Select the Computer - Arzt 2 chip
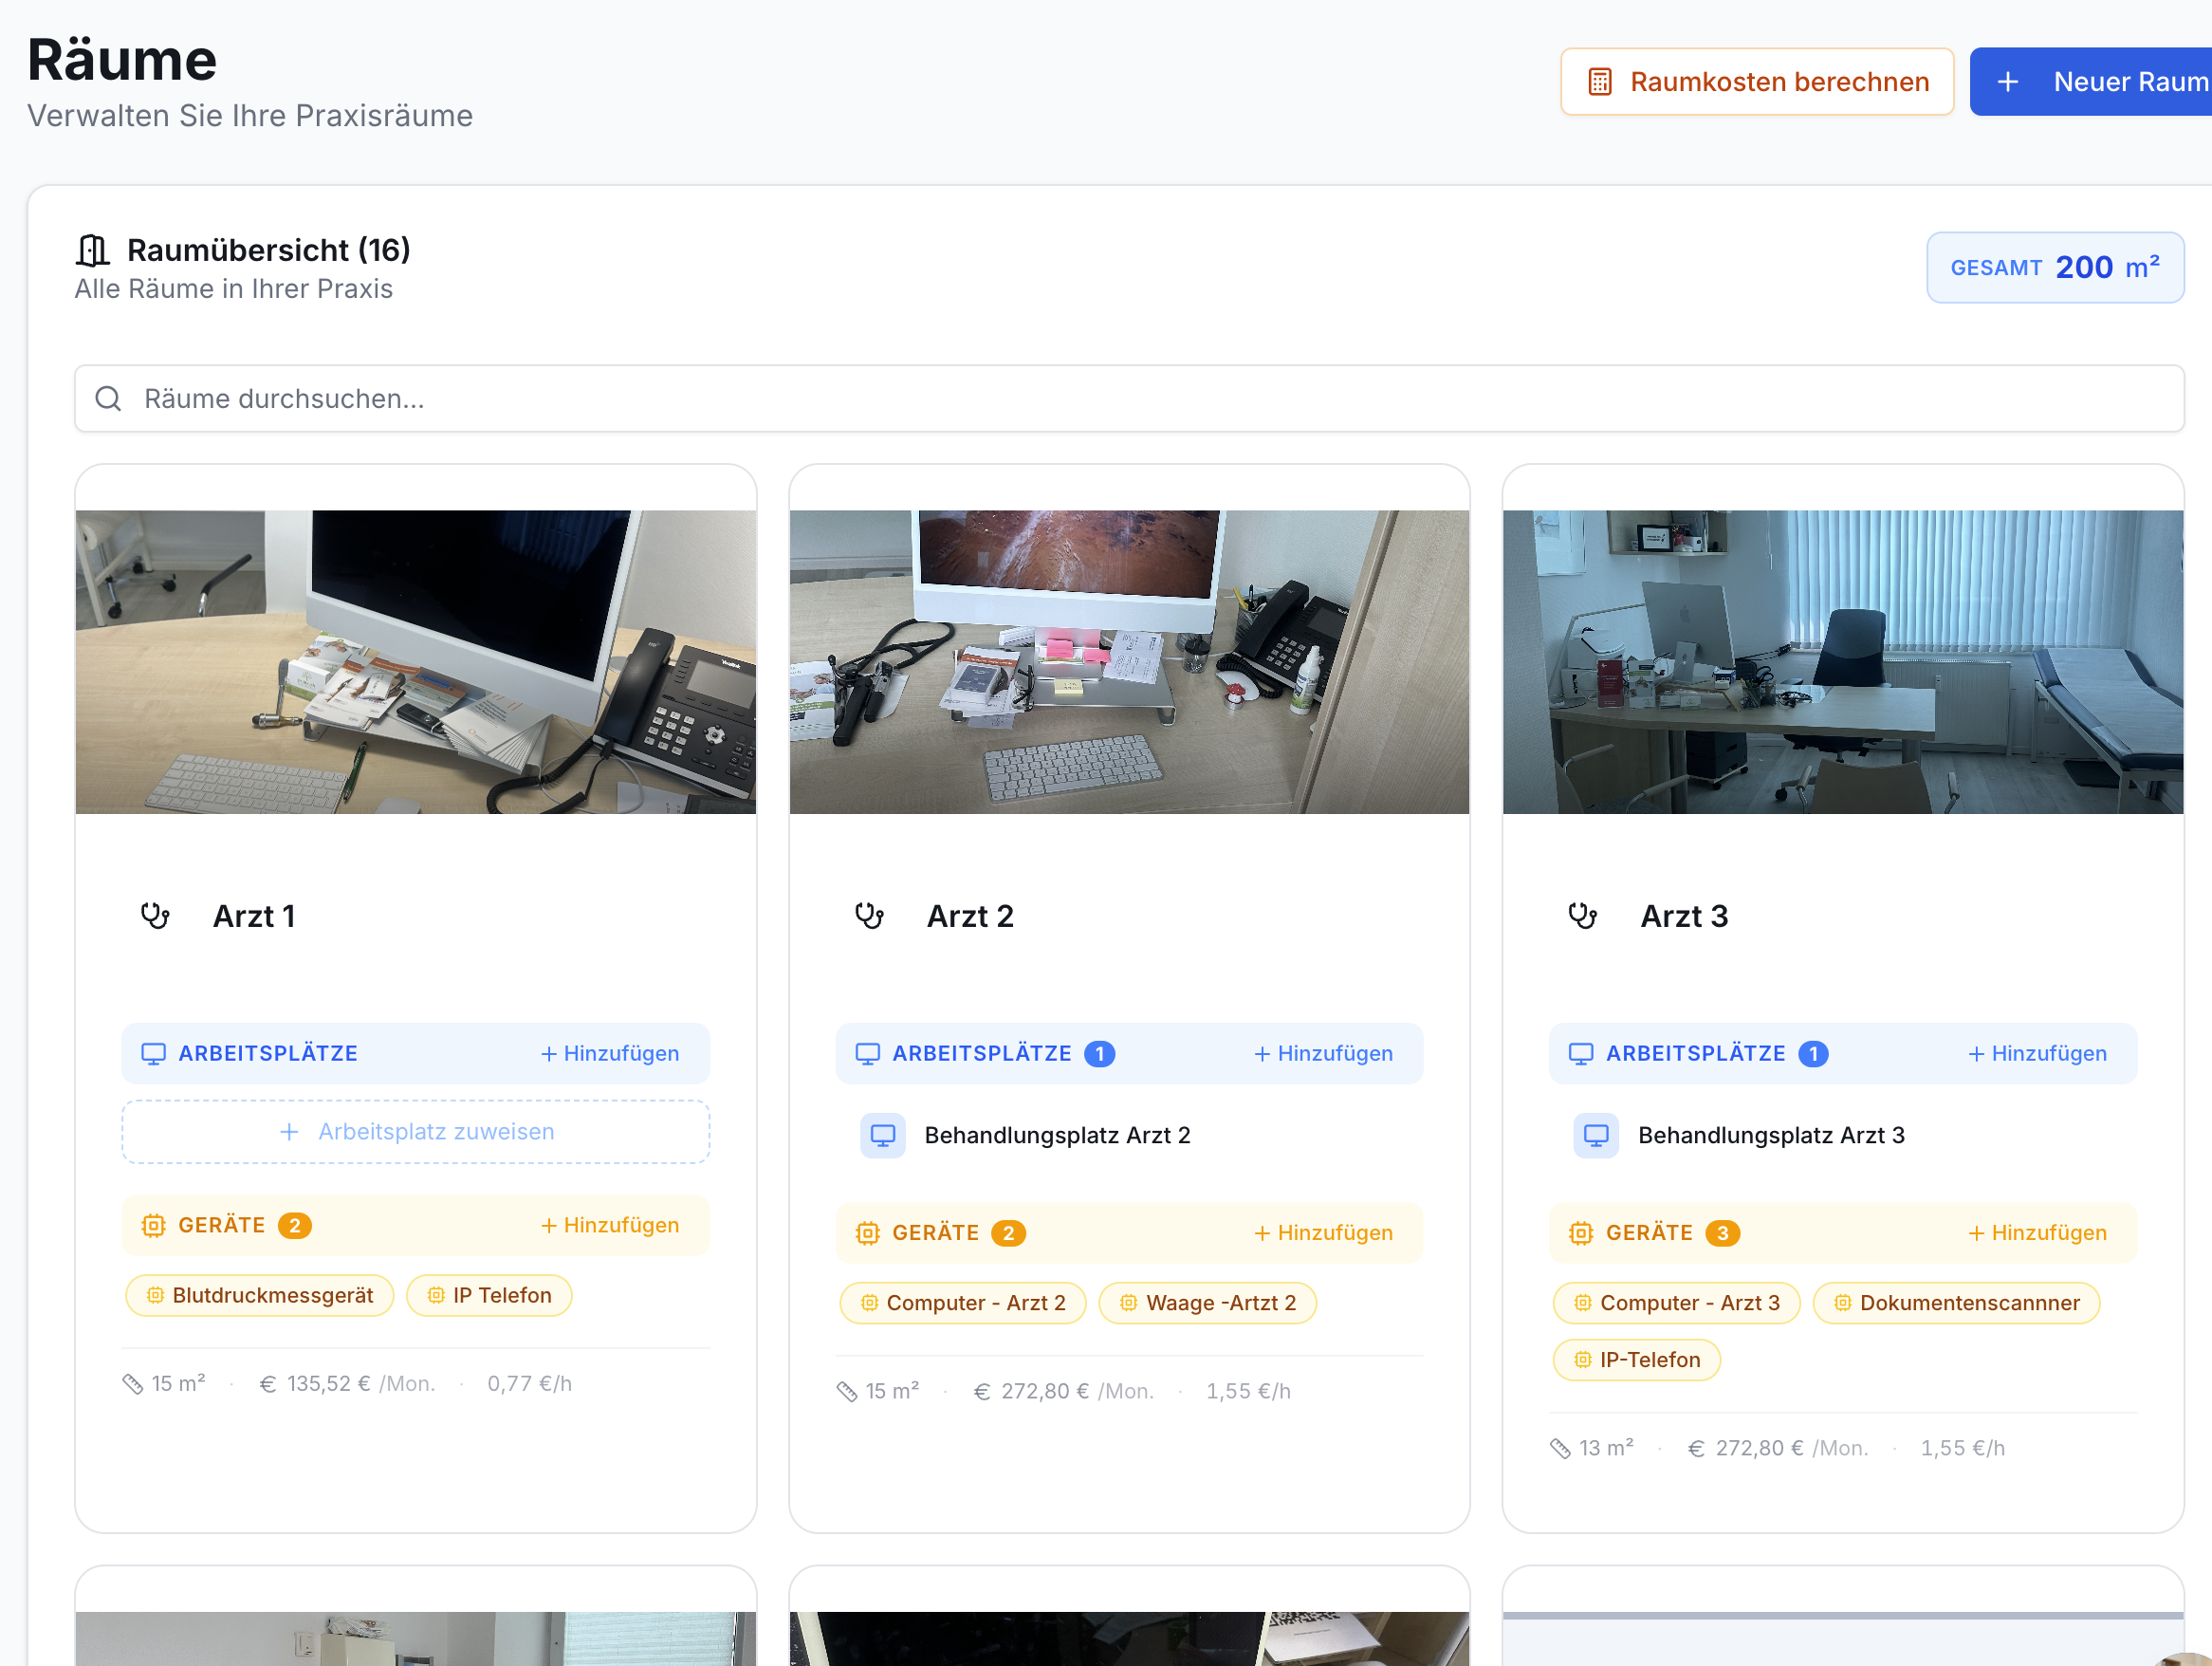 pyautogui.click(x=963, y=1303)
